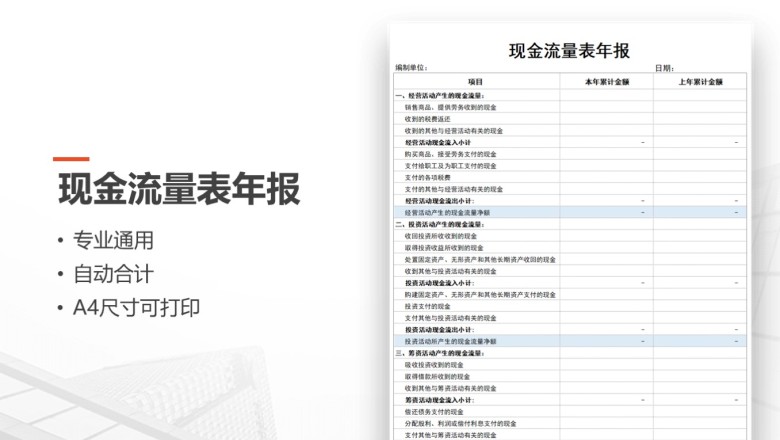Select the '项目' column header
Viewport: 780px width, 440px height.
(x=476, y=82)
